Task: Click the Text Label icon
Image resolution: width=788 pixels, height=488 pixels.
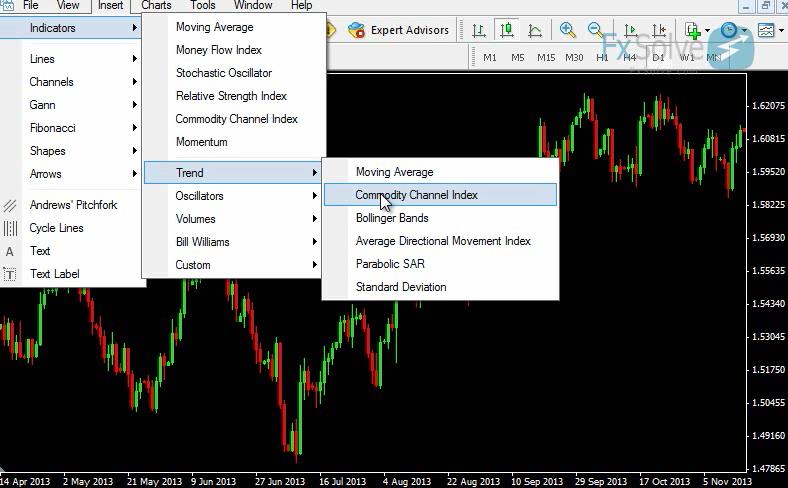Action: pyautogui.click(x=10, y=274)
